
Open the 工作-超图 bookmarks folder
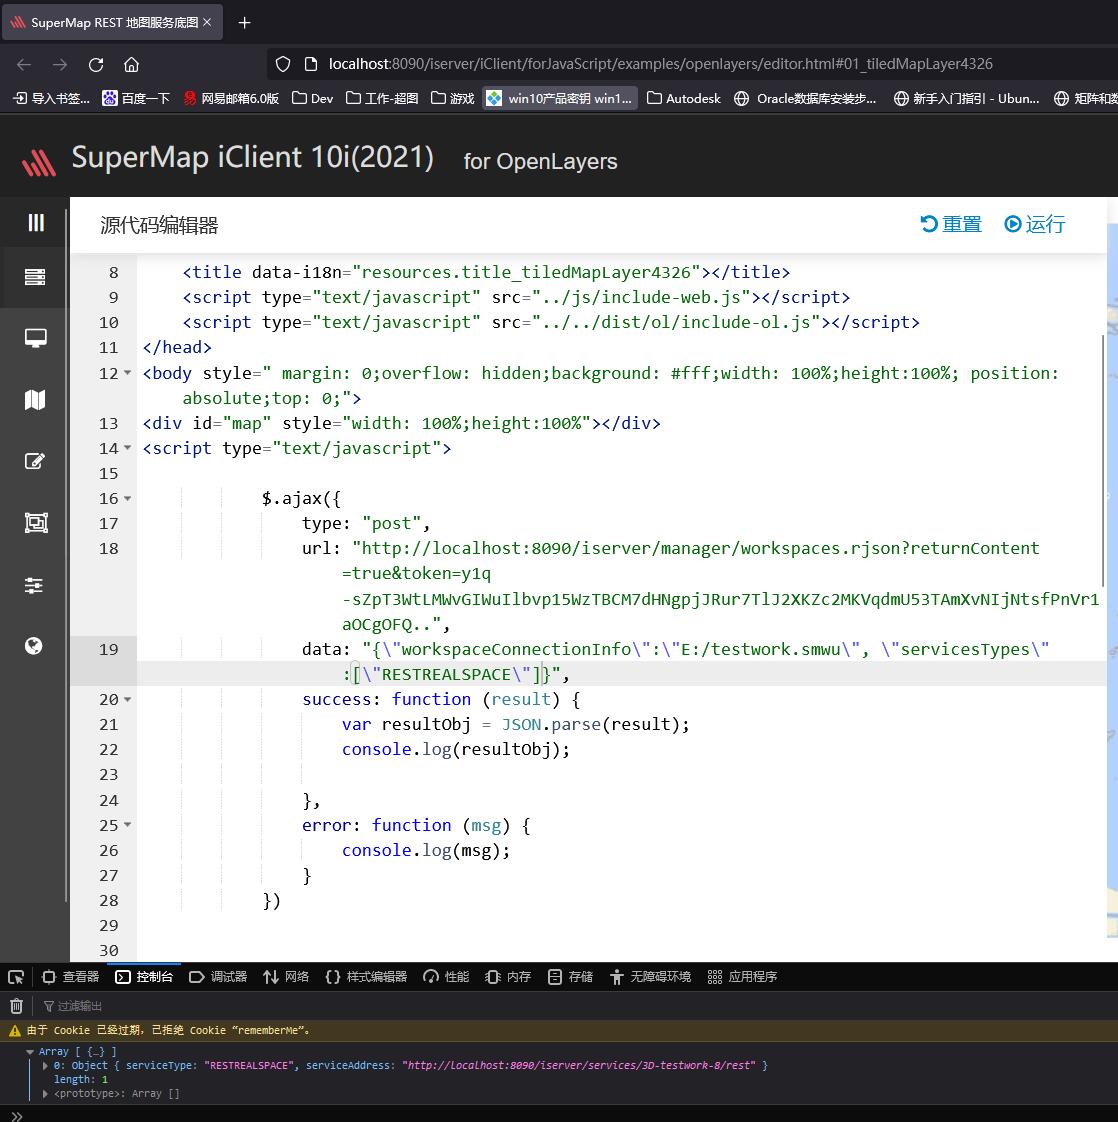(382, 98)
